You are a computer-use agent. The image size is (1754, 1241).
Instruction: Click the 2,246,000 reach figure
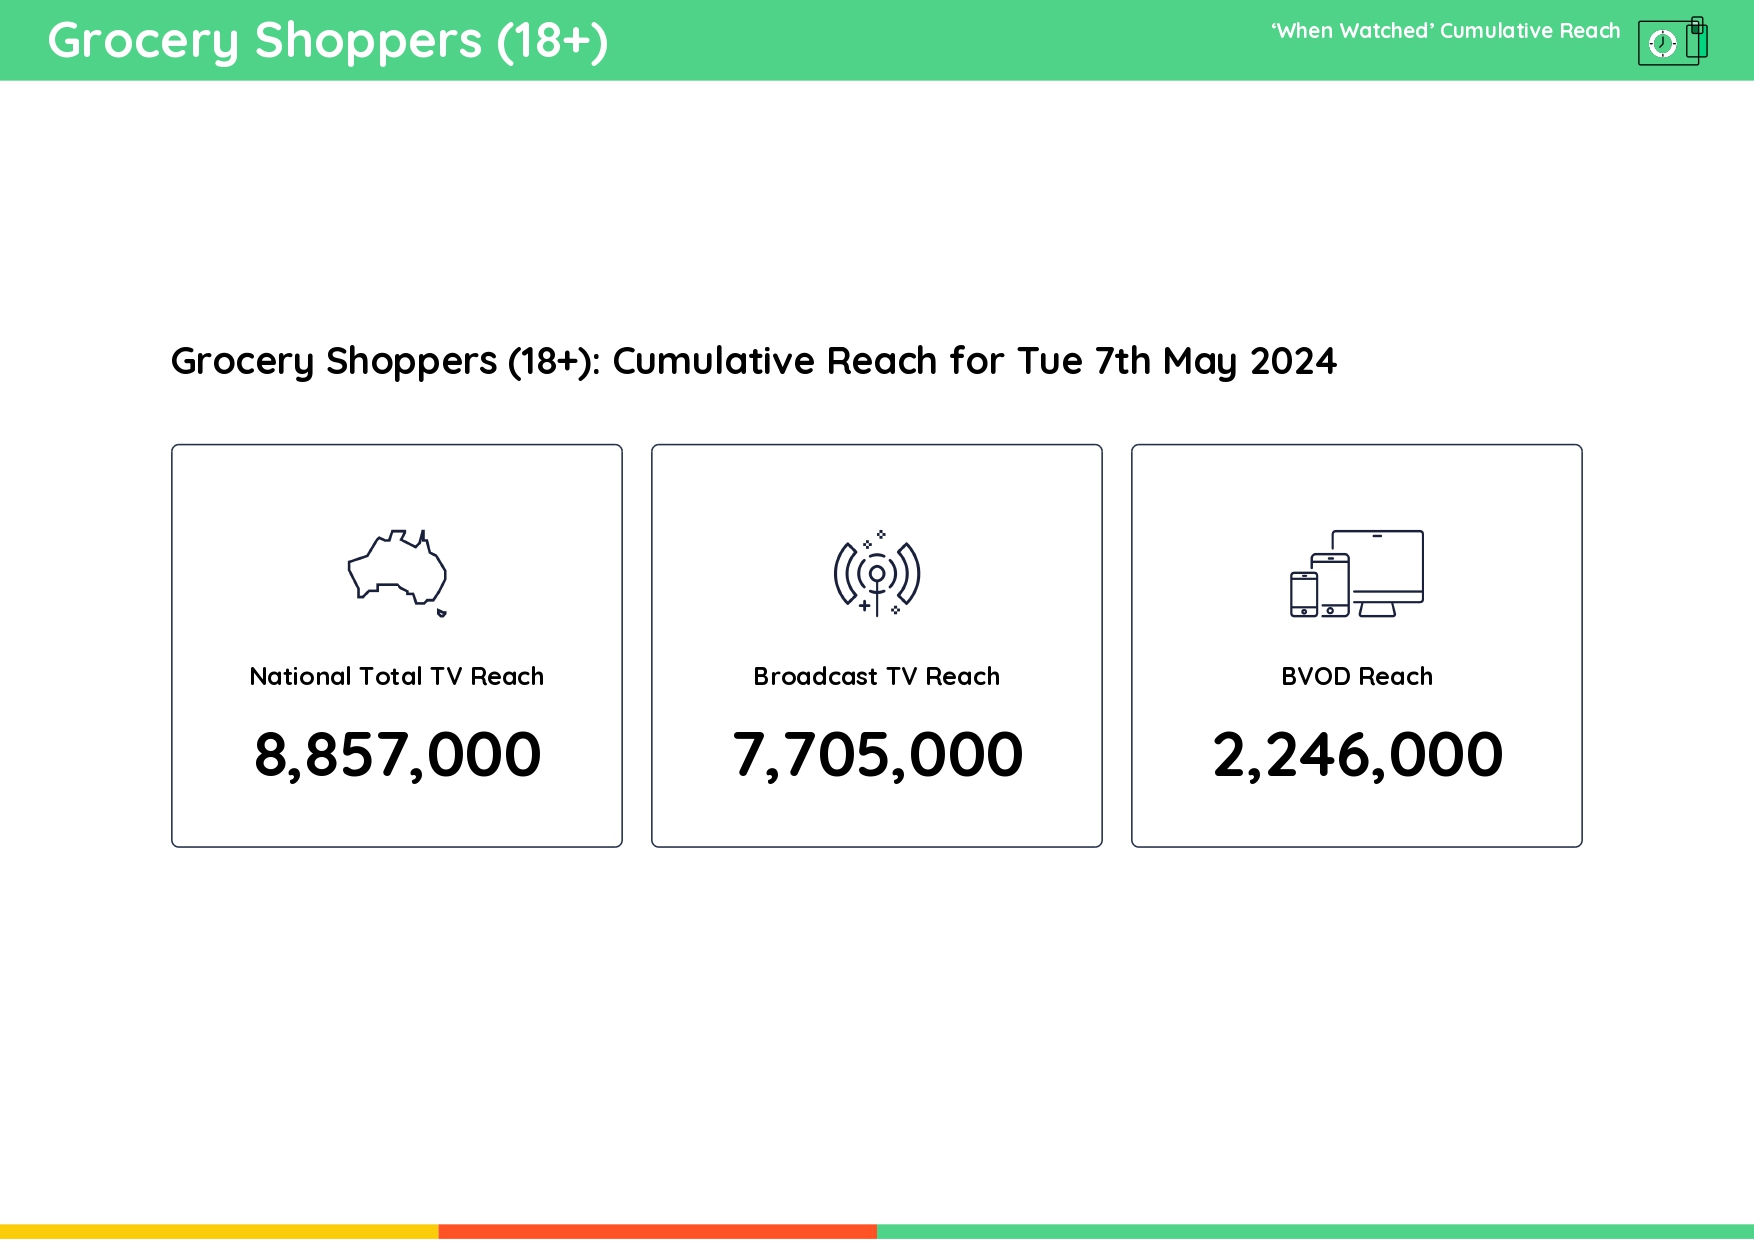pyautogui.click(x=1357, y=754)
